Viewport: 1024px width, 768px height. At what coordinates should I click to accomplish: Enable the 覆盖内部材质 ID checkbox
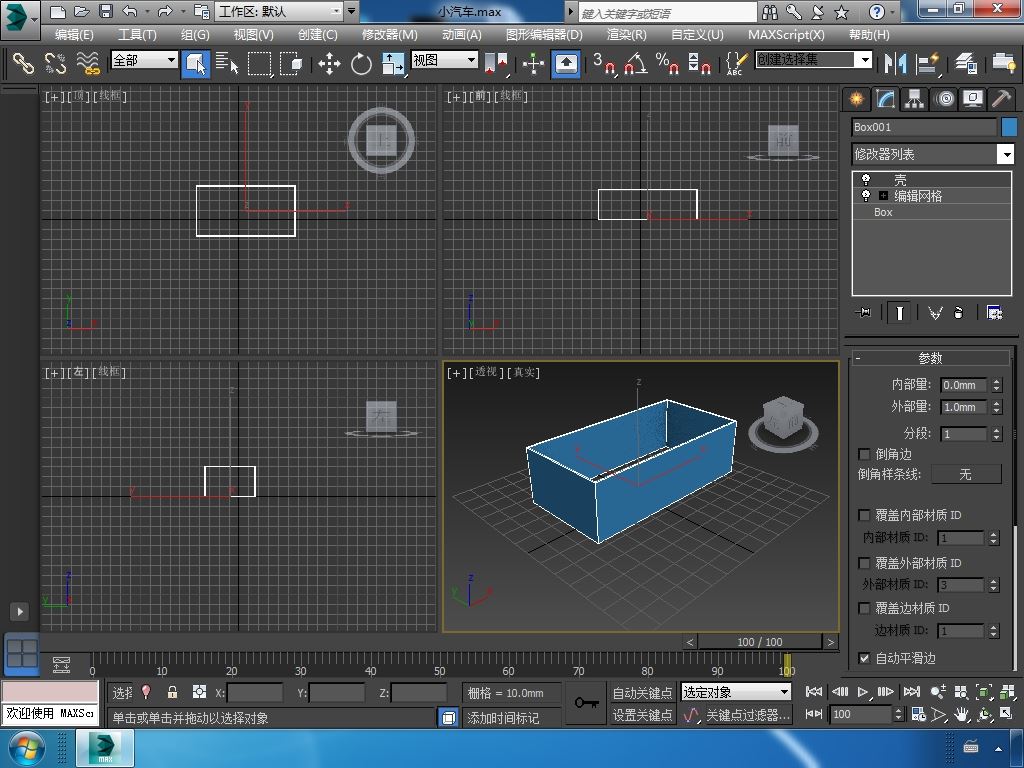(x=864, y=515)
